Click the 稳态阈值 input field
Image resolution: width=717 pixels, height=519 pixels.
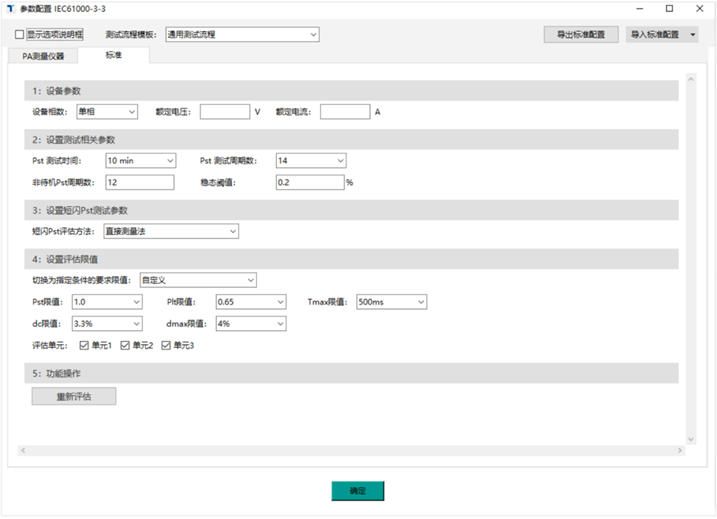coord(310,182)
